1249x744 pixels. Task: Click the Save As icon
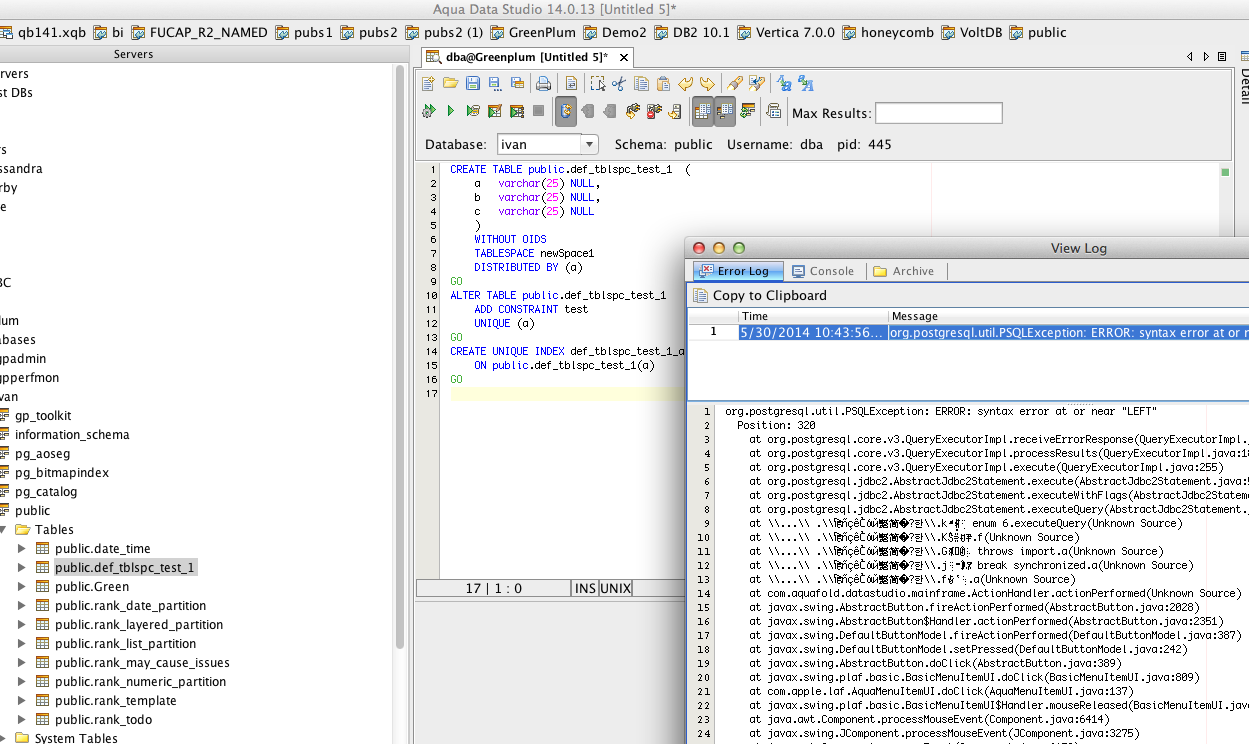pyautogui.click(x=495, y=84)
